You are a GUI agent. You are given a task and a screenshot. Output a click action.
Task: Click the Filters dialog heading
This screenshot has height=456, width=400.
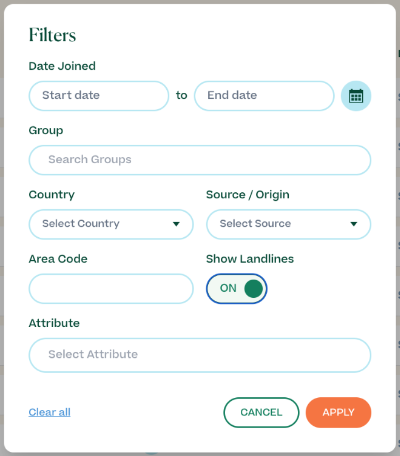[x=52, y=35]
